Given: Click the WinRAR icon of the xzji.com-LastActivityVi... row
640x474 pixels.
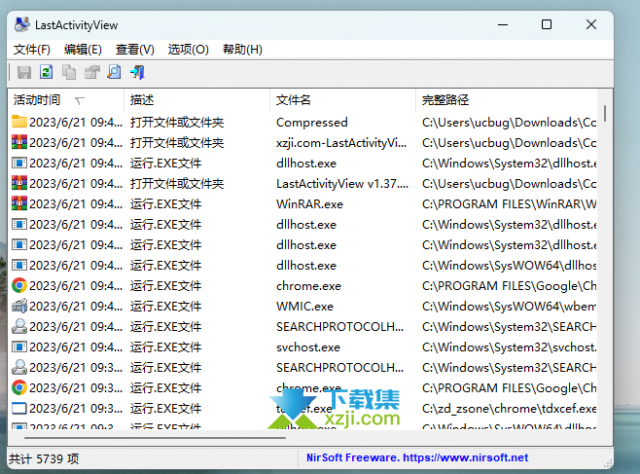Looking at the screenshot, I should [x=19, y=142].
